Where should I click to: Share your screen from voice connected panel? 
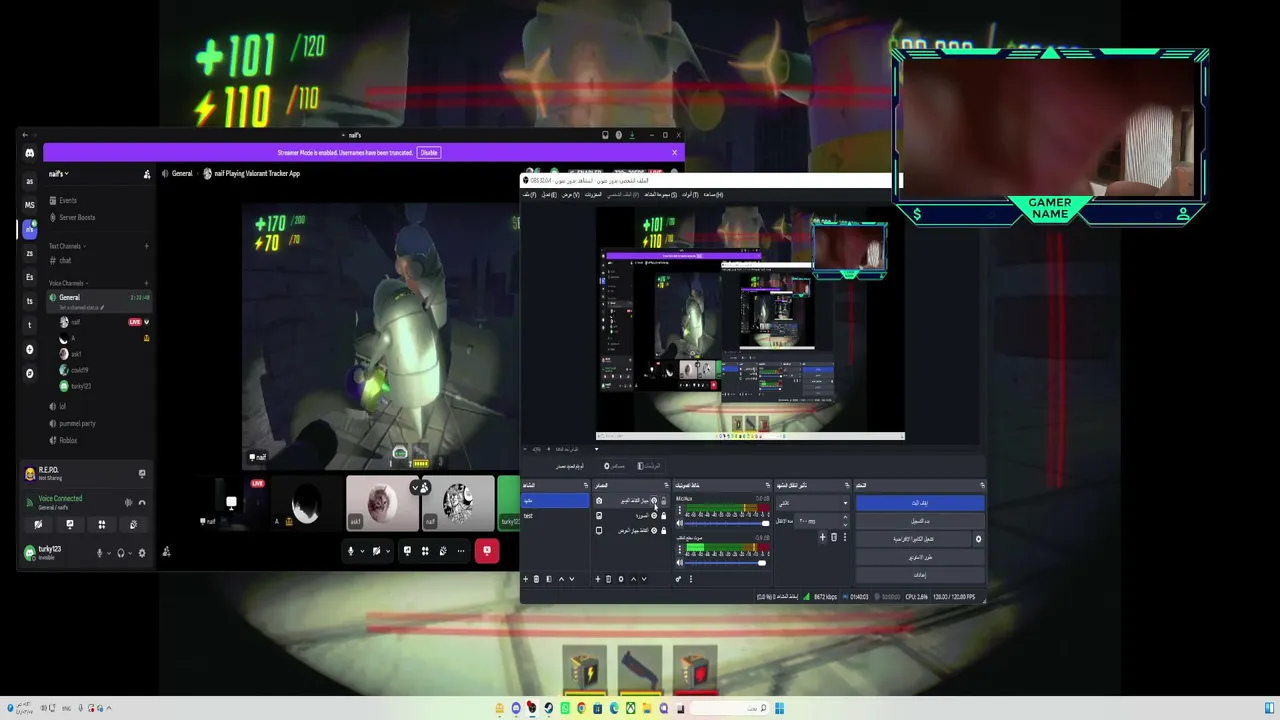pos(70,524)
